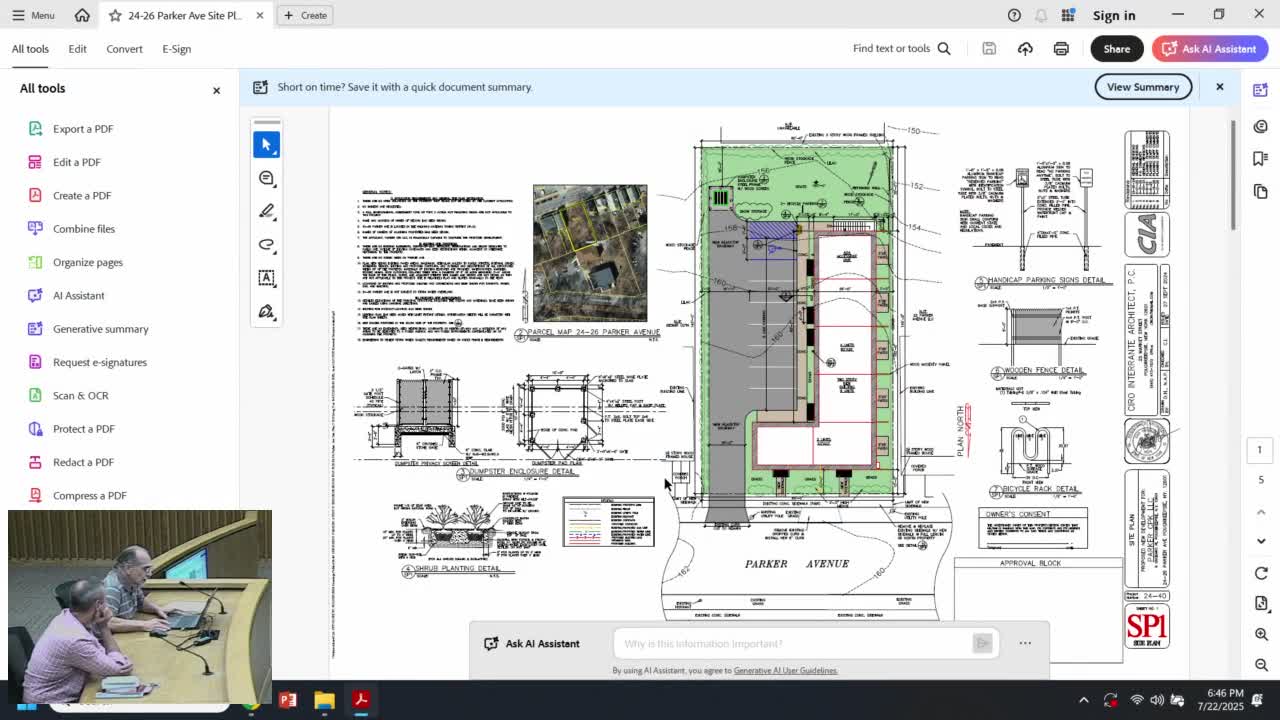Collapse the document summary banner

coord(1219,87)
